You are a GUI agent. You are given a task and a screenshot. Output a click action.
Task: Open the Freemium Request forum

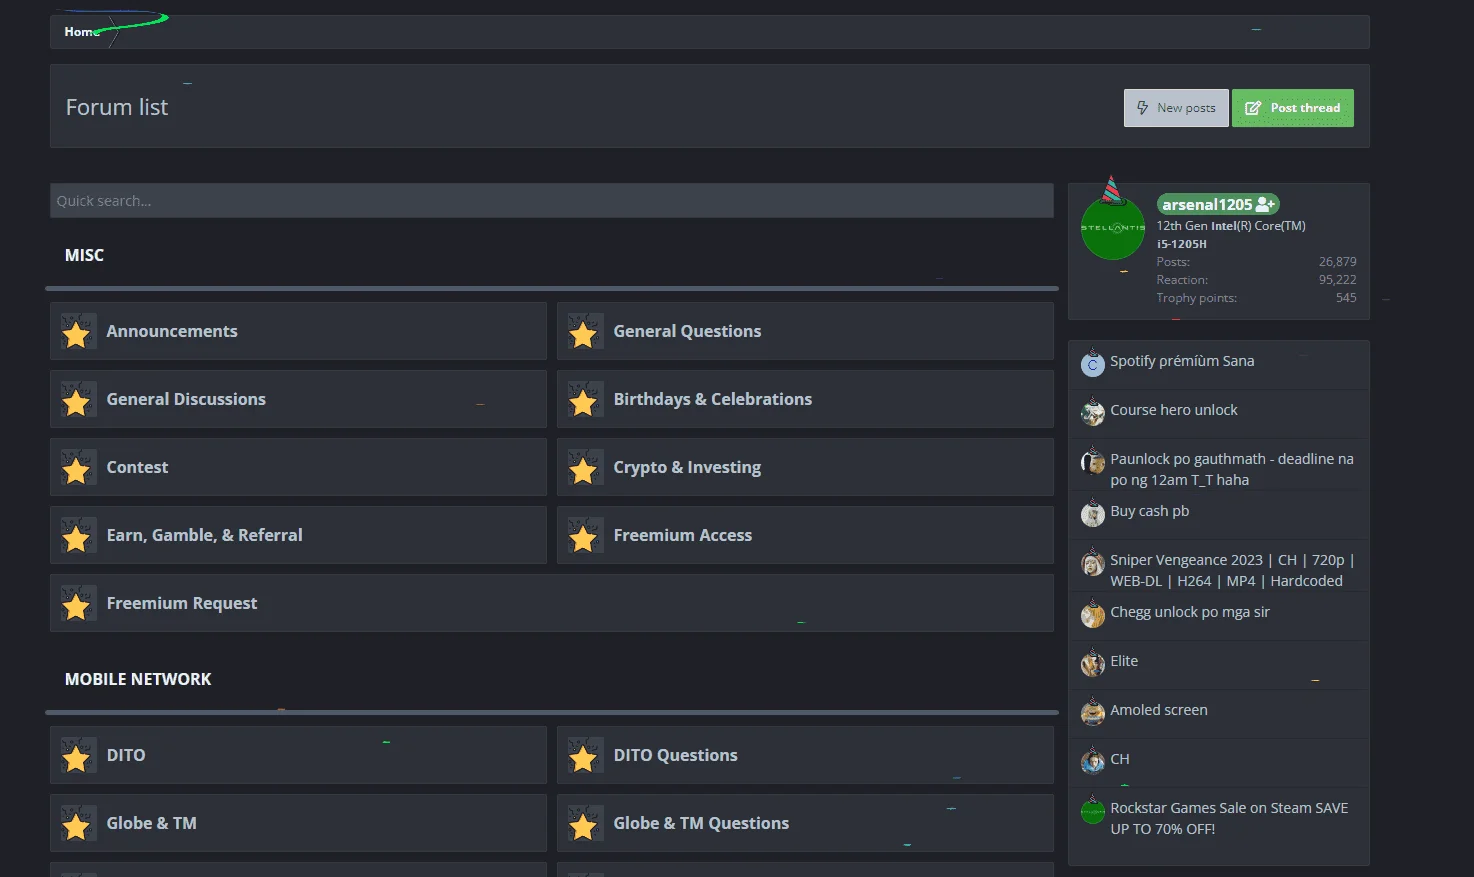click(182, 603)
